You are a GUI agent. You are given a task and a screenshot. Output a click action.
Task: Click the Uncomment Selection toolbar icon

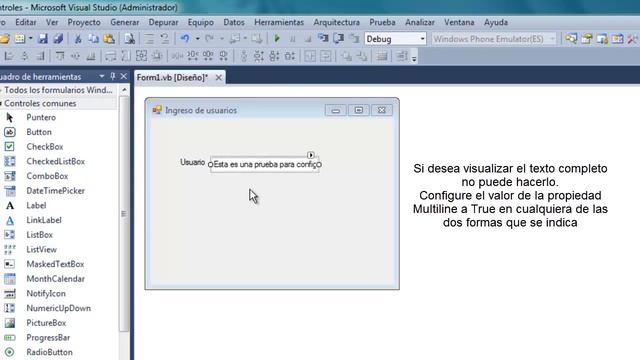[x=164, y=39]
